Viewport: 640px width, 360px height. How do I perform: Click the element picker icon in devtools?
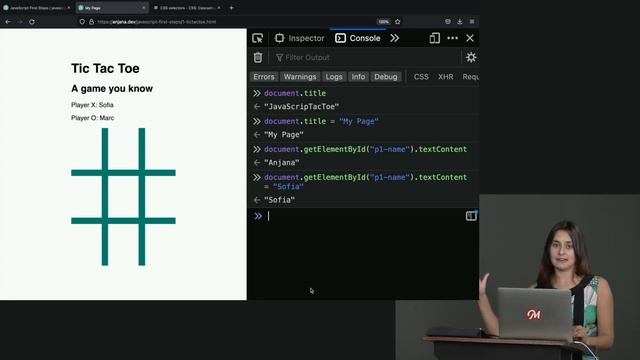(258, 38)
